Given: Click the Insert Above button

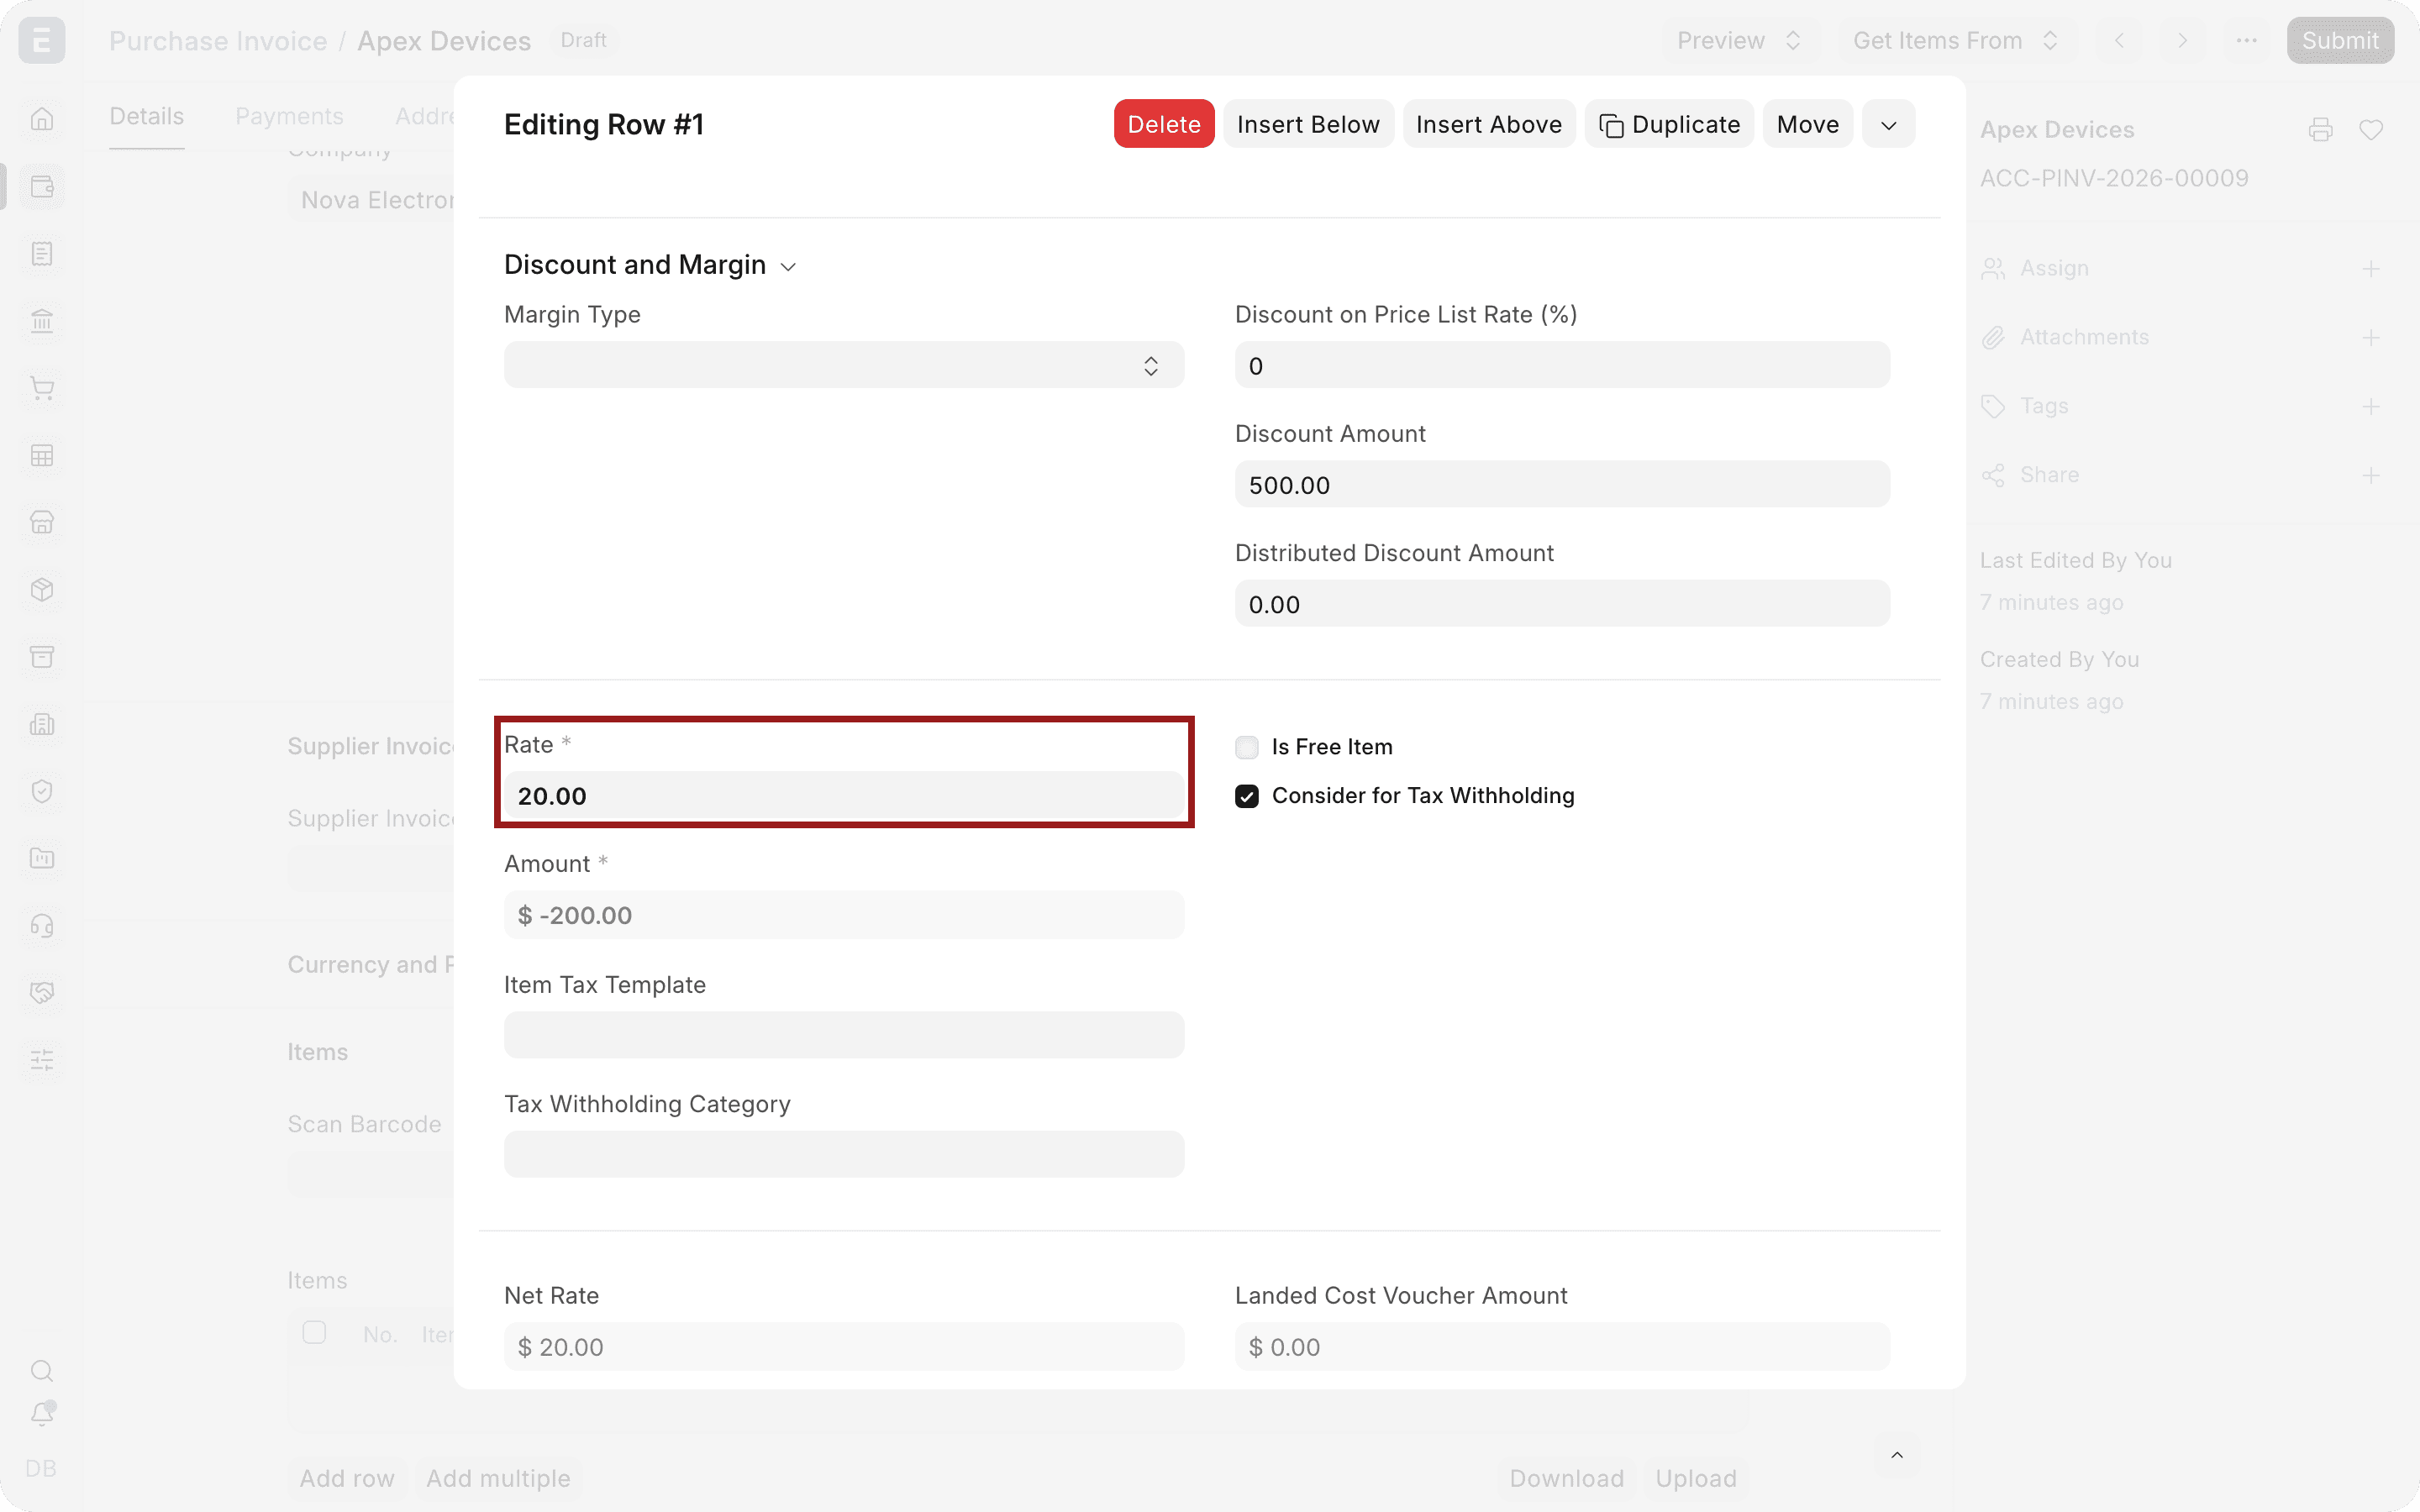Looking at the screenshot, I should tap(1489, 125).
